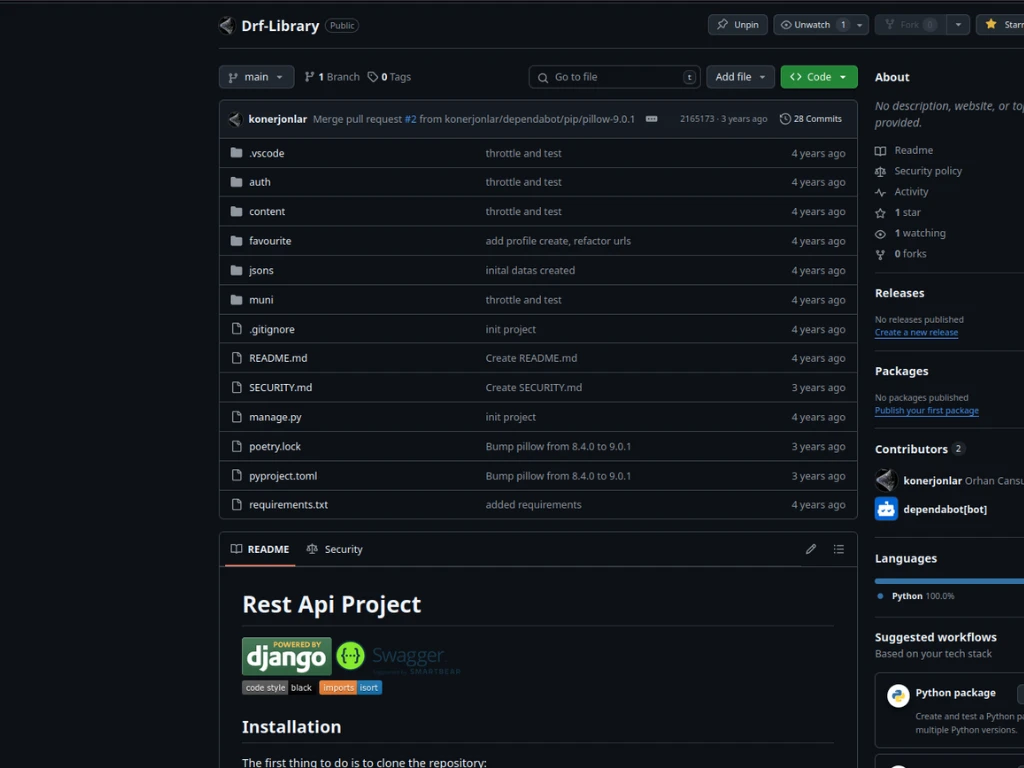Screen dimensions: 1024x768
Task: Select the README tab
Action: coord(260,549)
